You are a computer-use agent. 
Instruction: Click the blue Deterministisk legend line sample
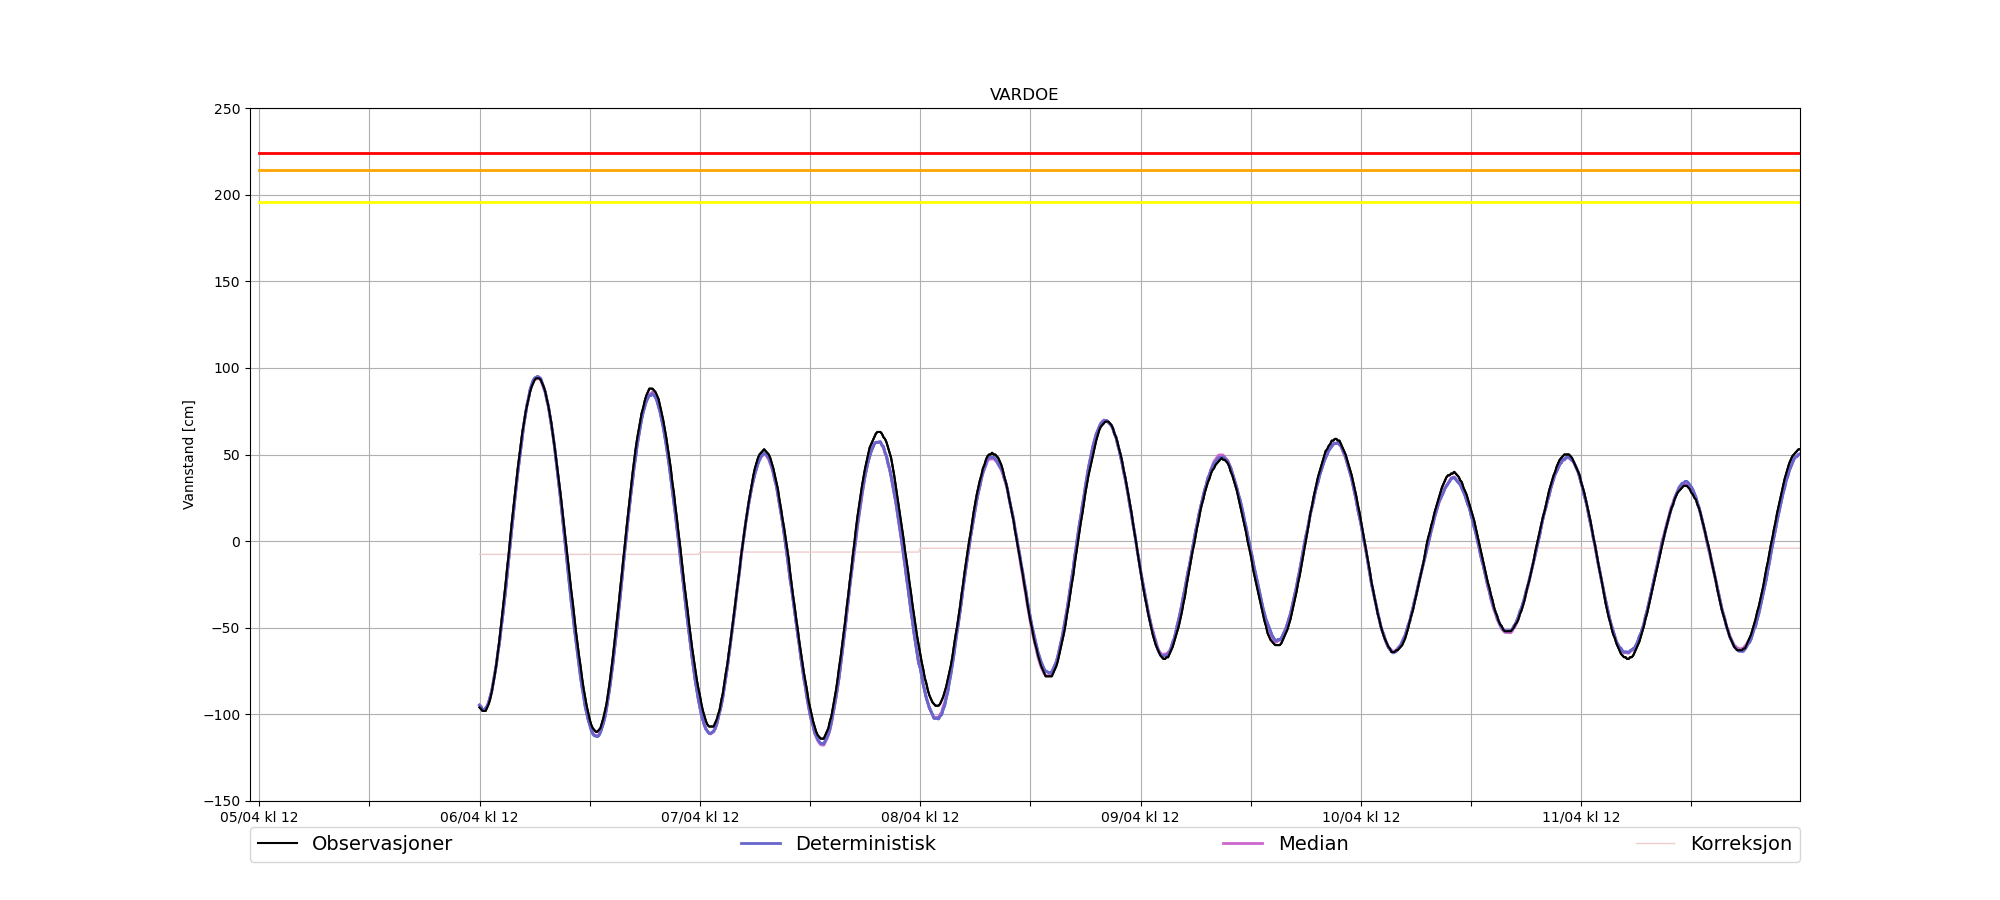760,844
